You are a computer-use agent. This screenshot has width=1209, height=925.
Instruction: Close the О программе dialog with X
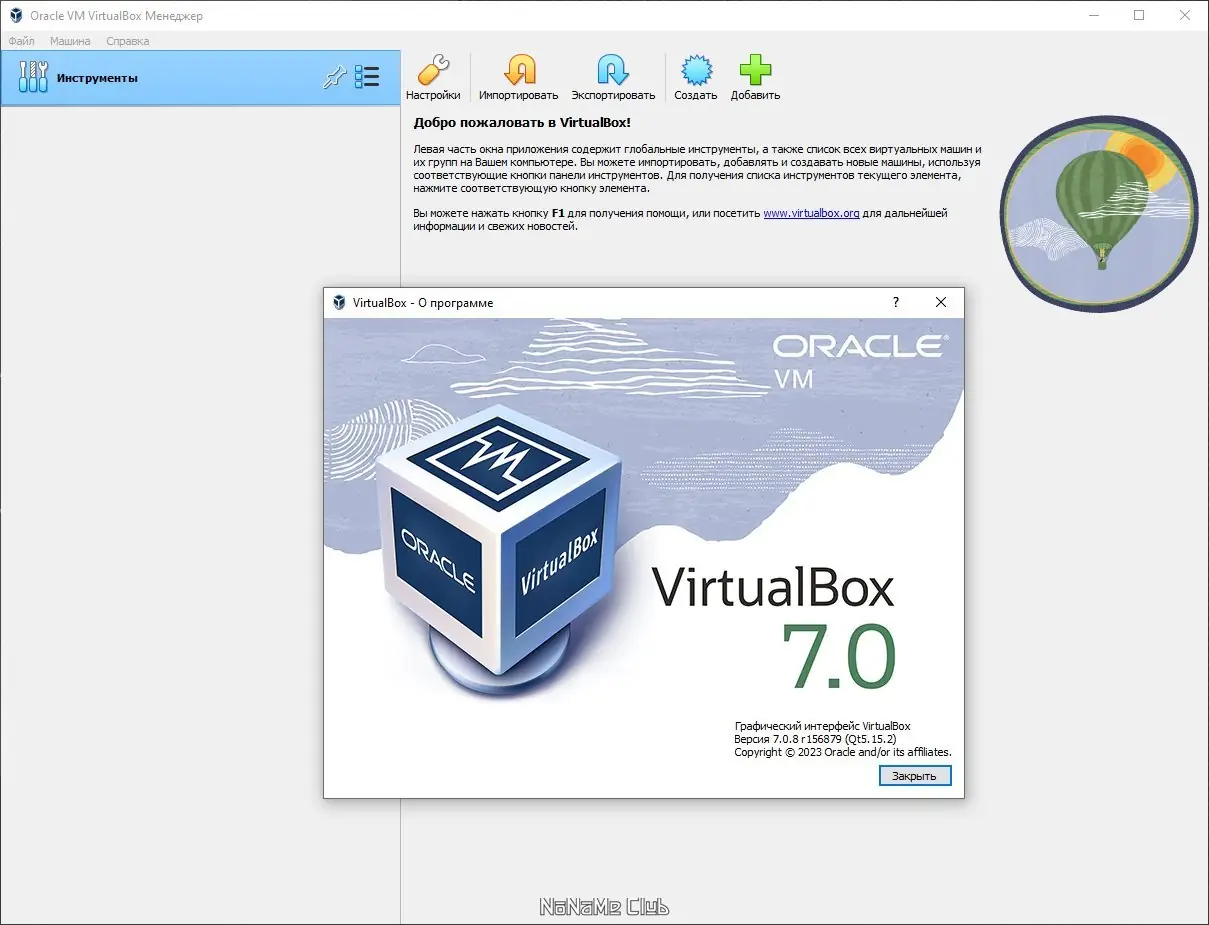coord(940,302)
